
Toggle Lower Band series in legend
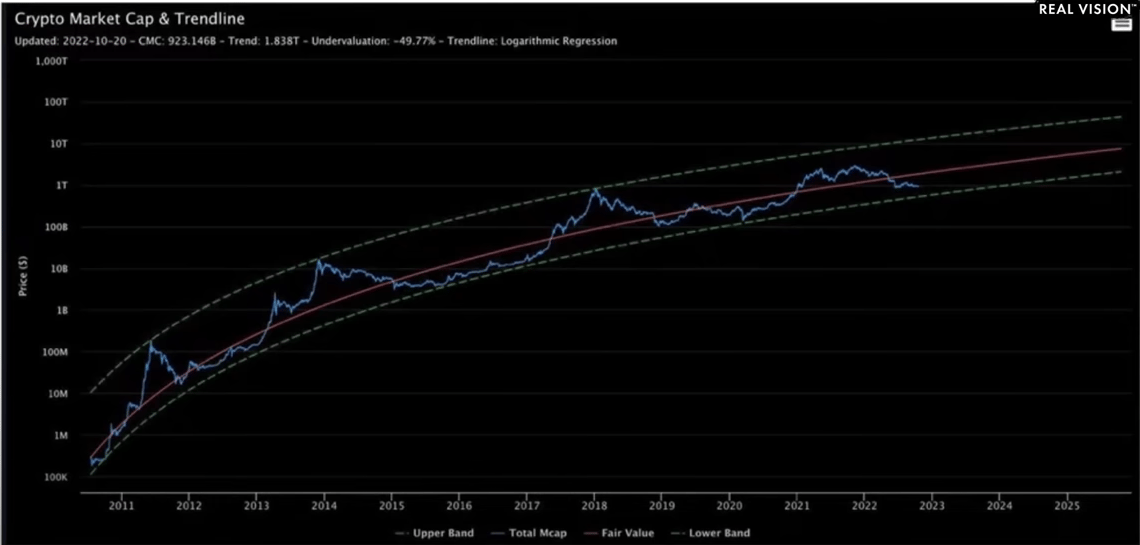pos(709,533)
